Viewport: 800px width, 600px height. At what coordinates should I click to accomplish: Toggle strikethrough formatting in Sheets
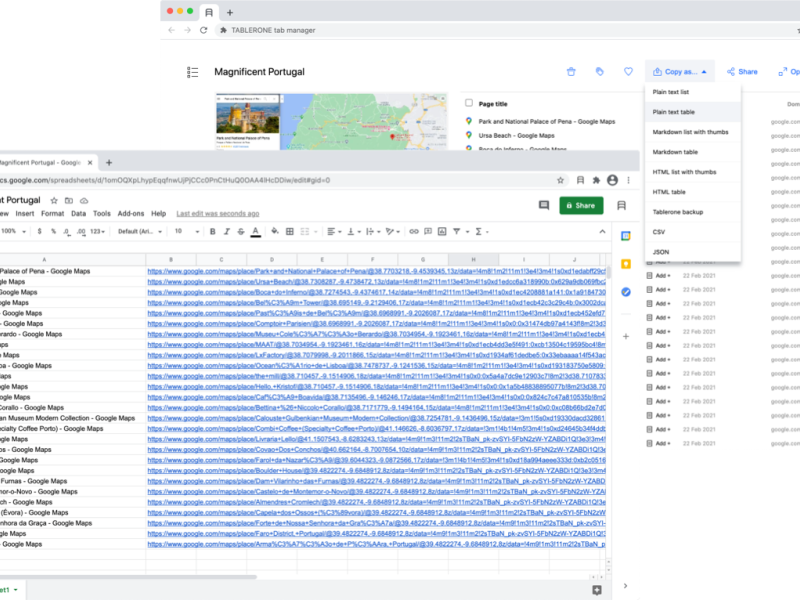[x=241, y=232]
